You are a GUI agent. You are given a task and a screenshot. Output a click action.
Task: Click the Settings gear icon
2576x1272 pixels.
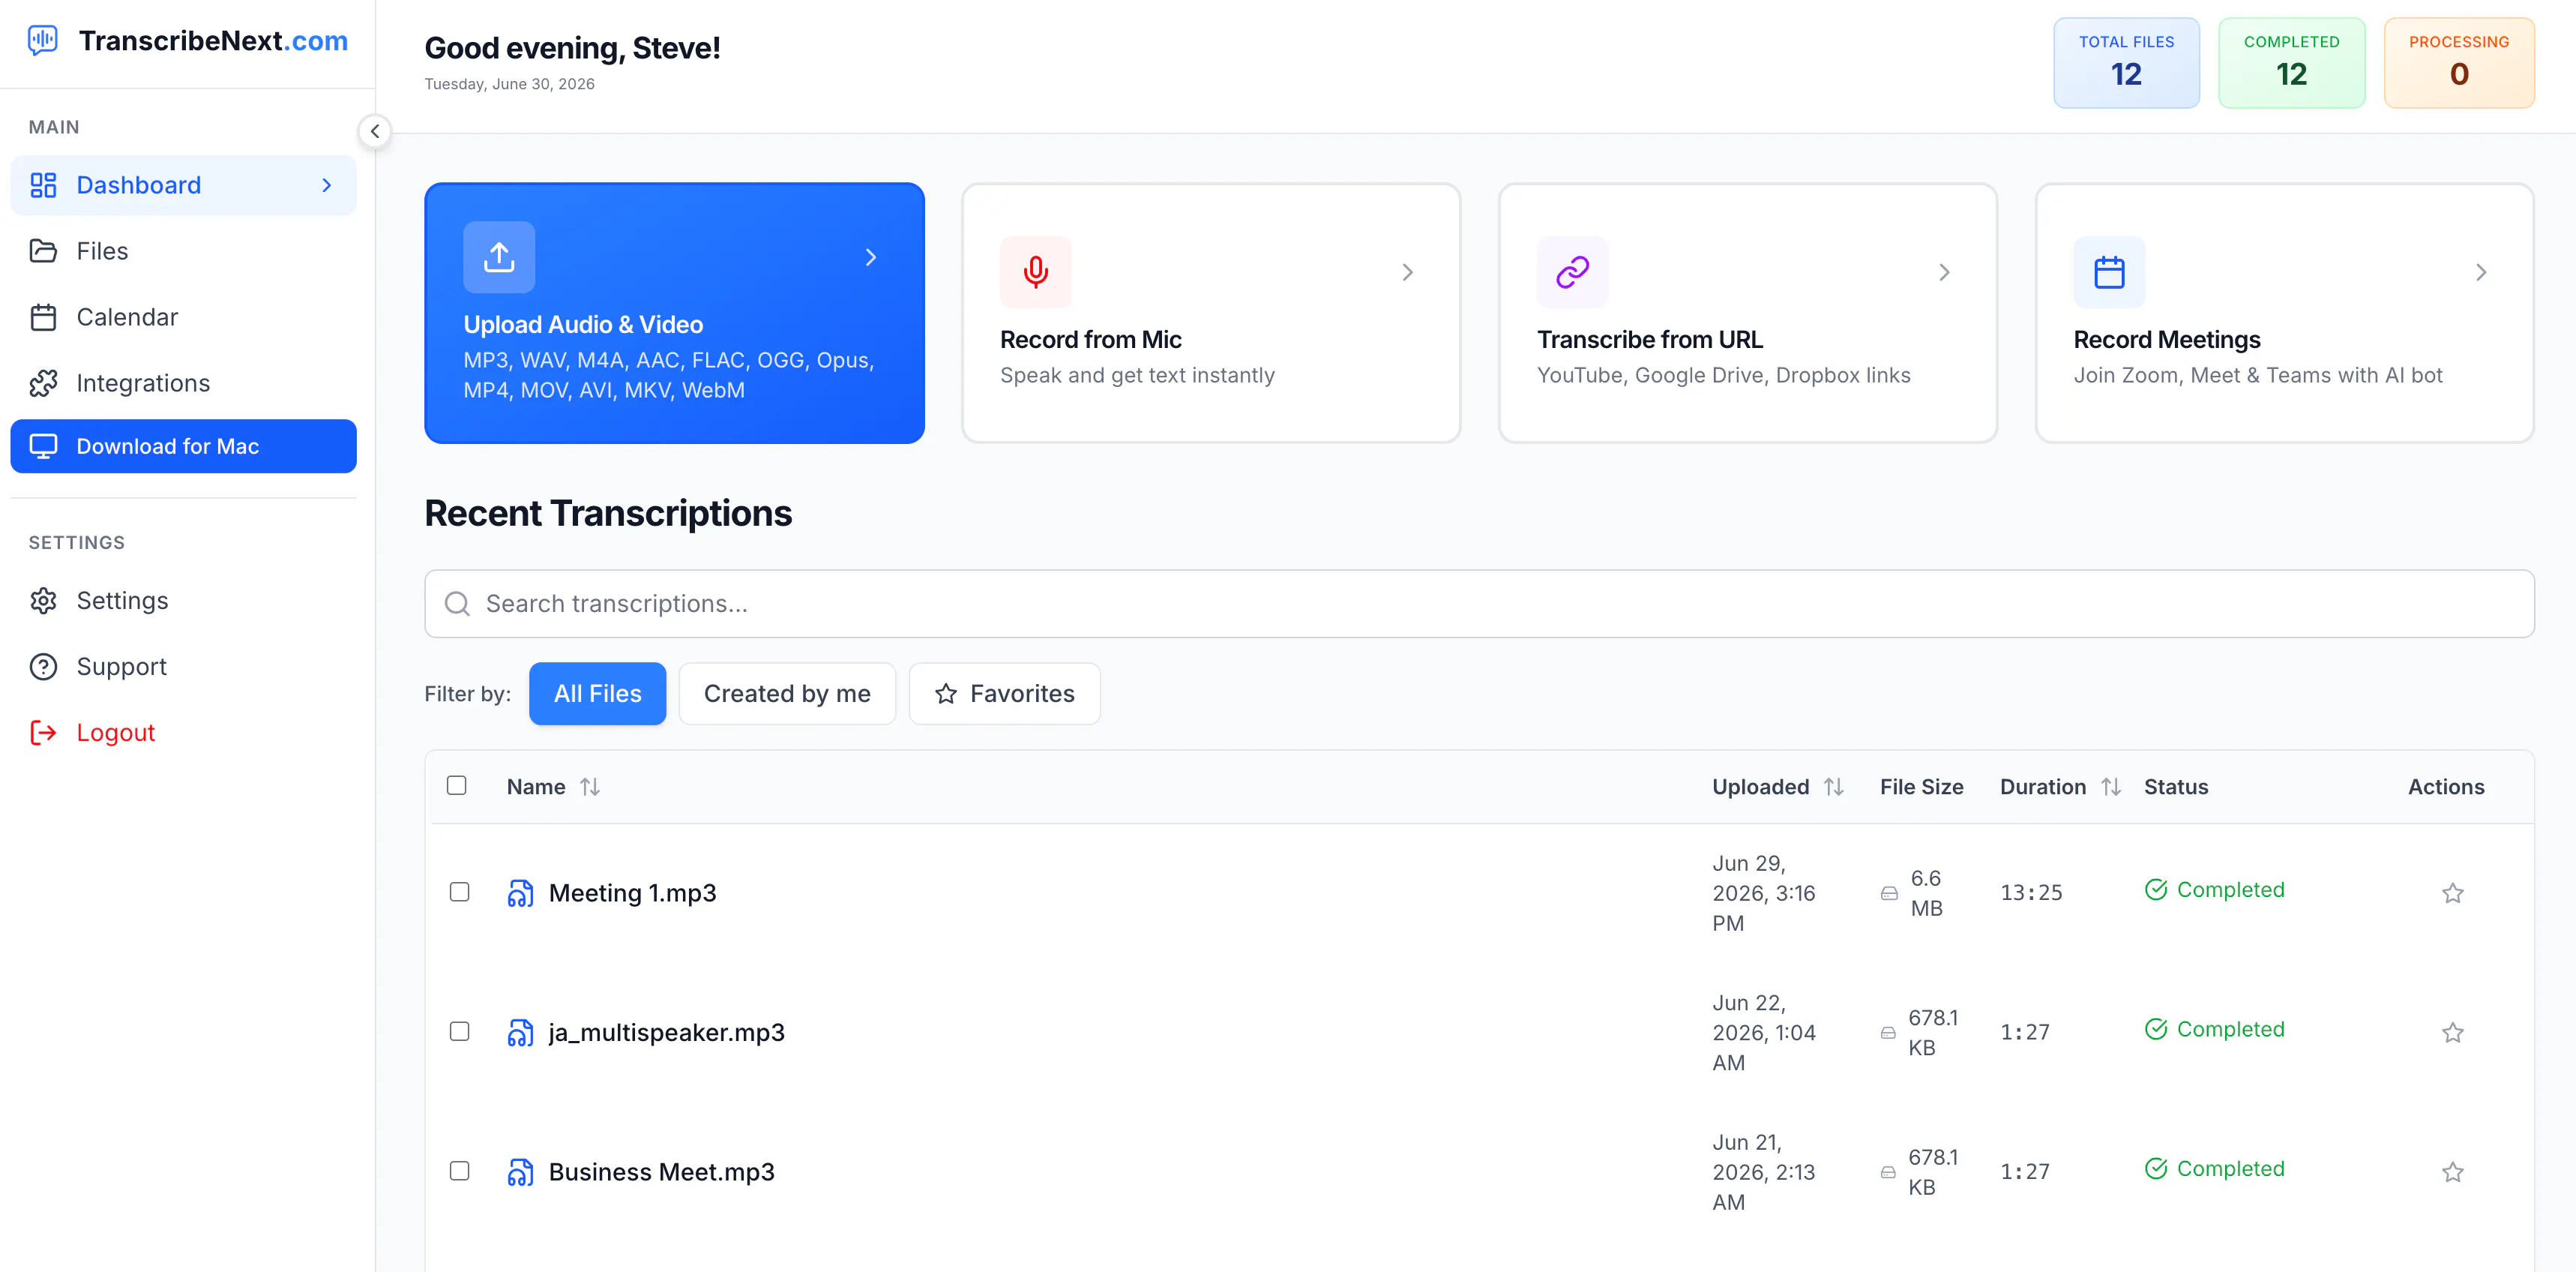(43, 600)
